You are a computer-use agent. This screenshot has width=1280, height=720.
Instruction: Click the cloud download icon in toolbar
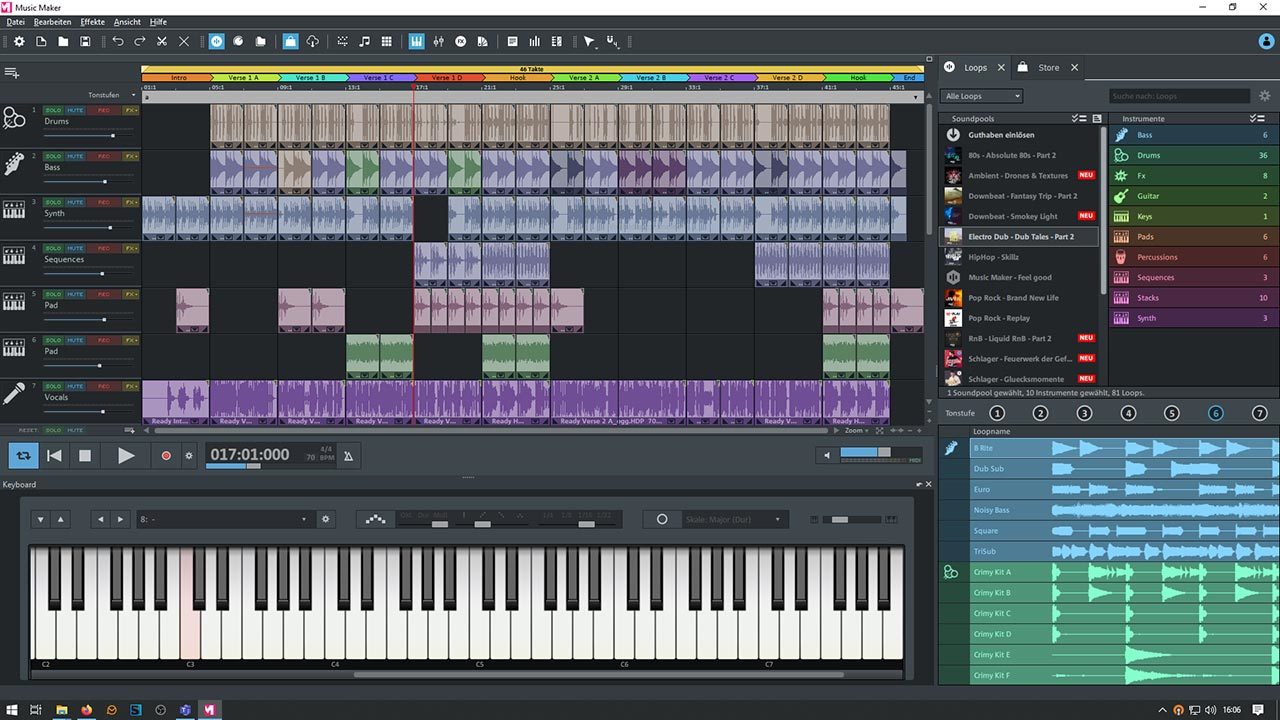click(312, 41)
